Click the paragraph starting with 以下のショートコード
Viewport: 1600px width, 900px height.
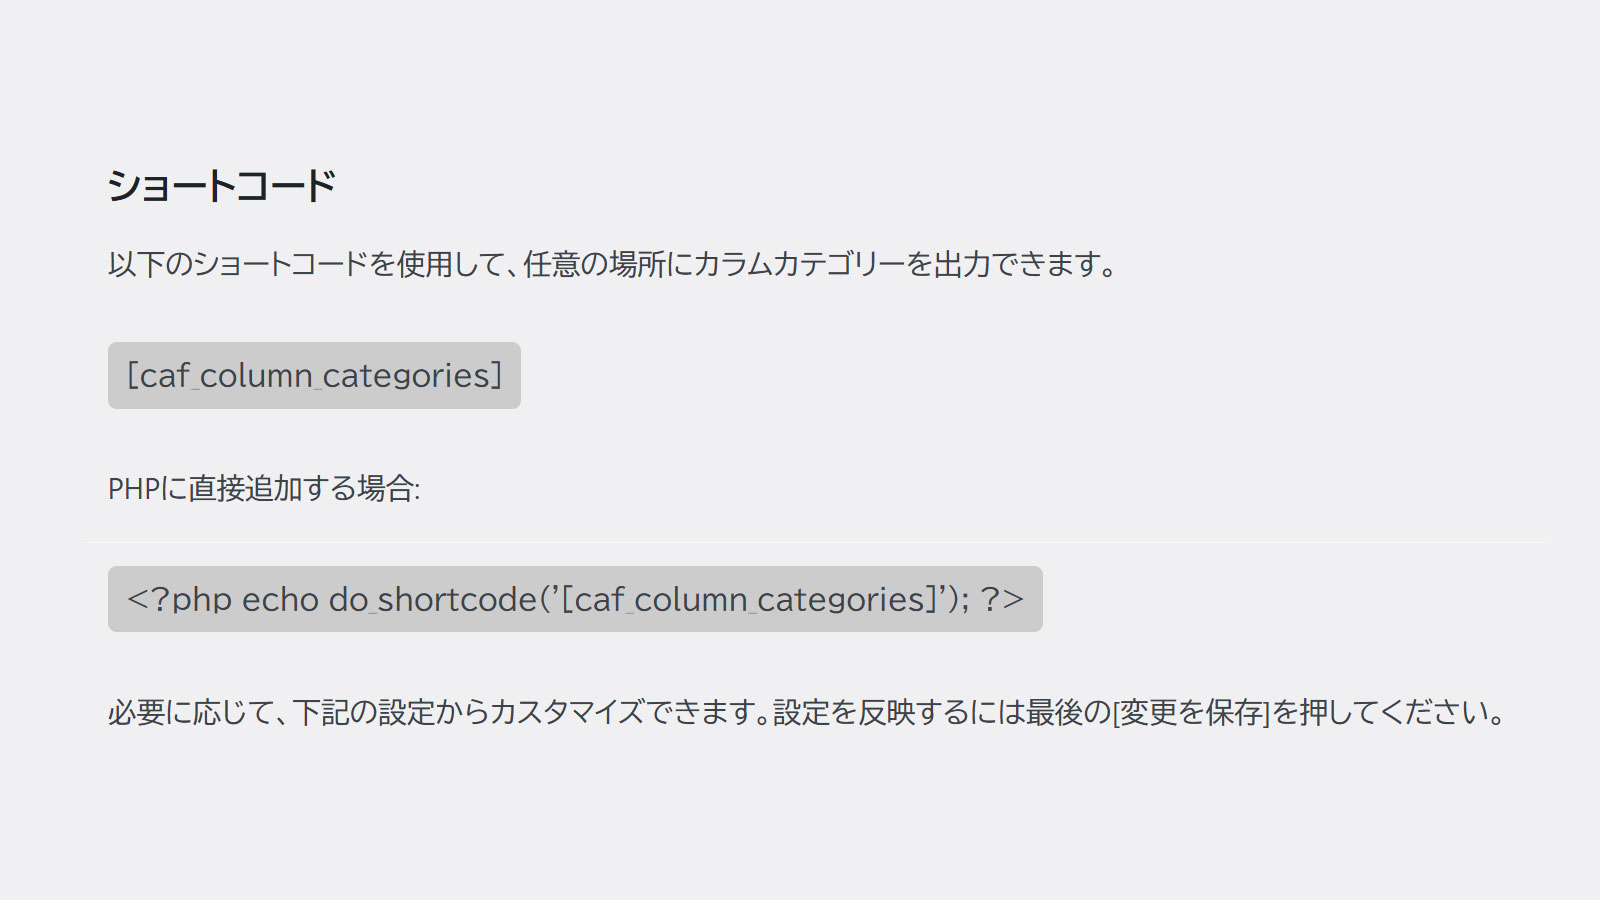click(612, 265)
